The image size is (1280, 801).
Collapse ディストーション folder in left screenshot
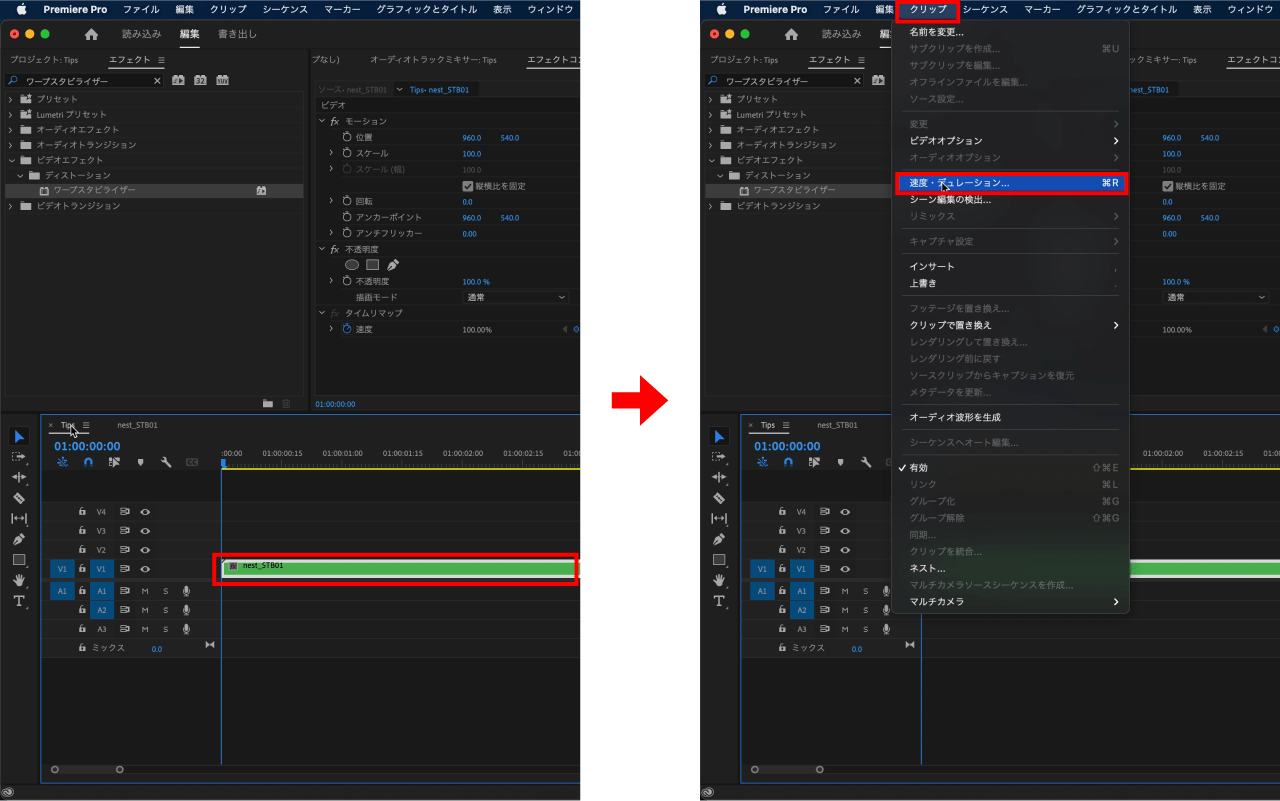[x=20, y=175]
